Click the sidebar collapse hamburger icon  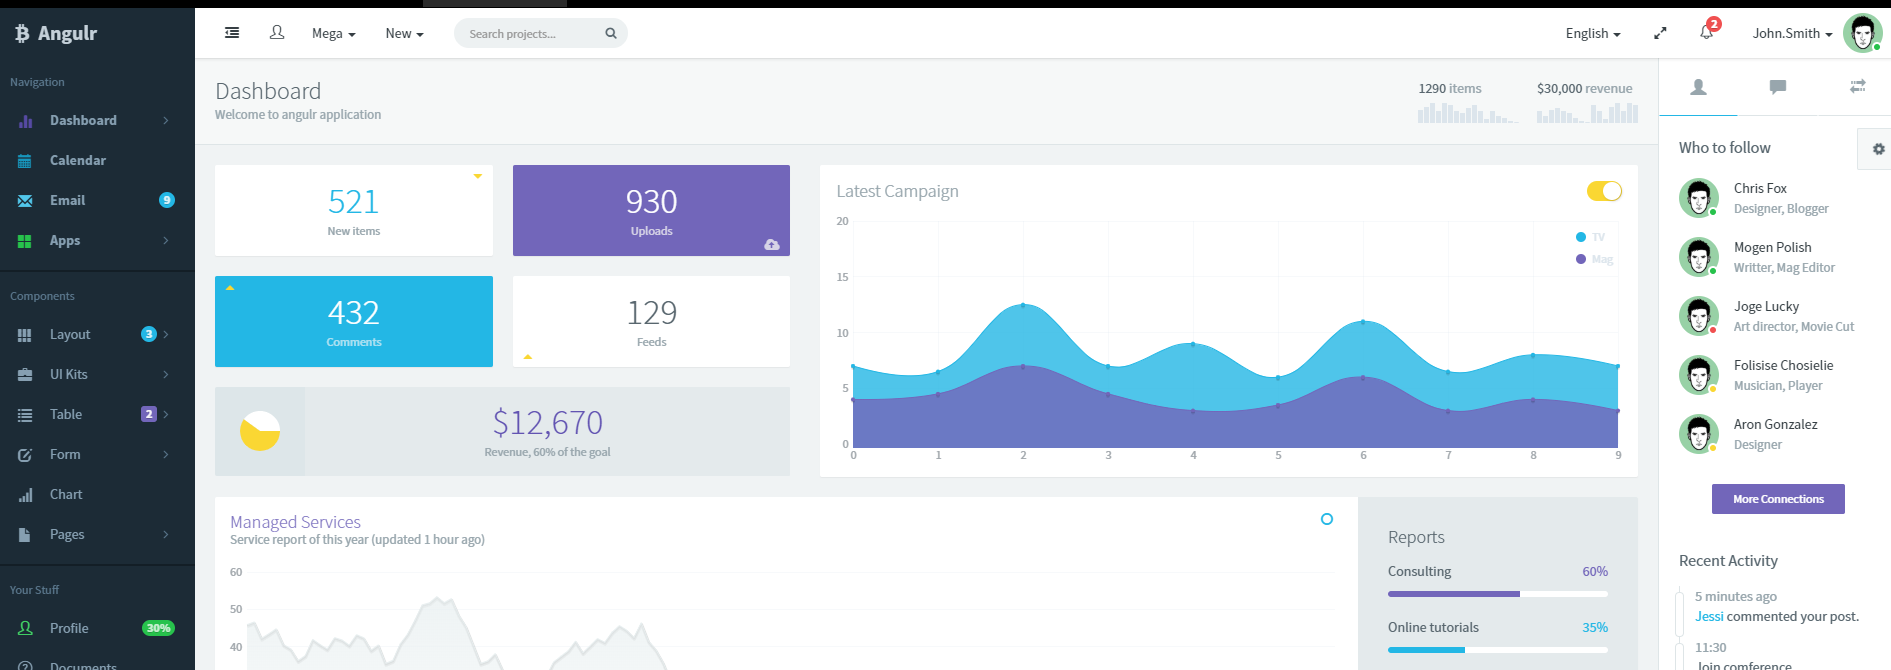[x=232, y=33]
